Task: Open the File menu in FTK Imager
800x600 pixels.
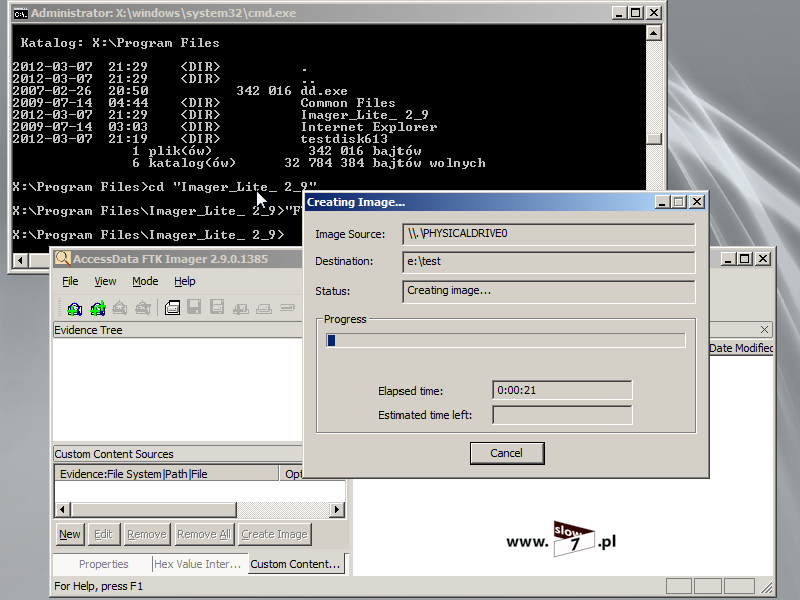Action: (70, 281)
